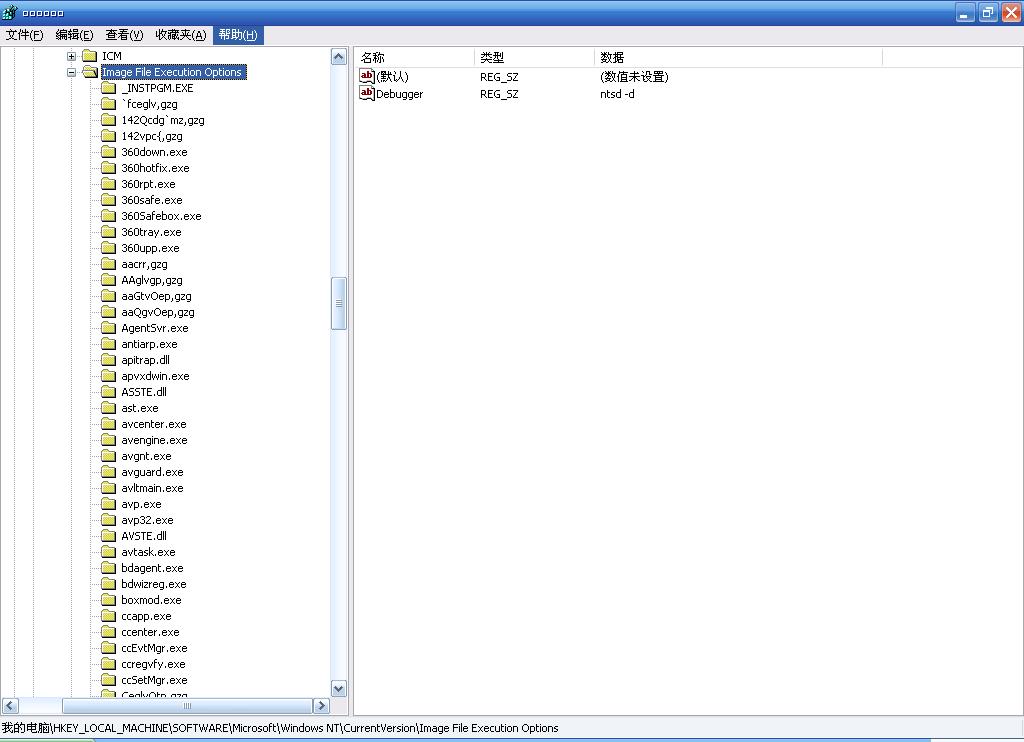1024x742 pixels.
Task: Select the bdwizreg.exe key
Action: coord(153,585)
